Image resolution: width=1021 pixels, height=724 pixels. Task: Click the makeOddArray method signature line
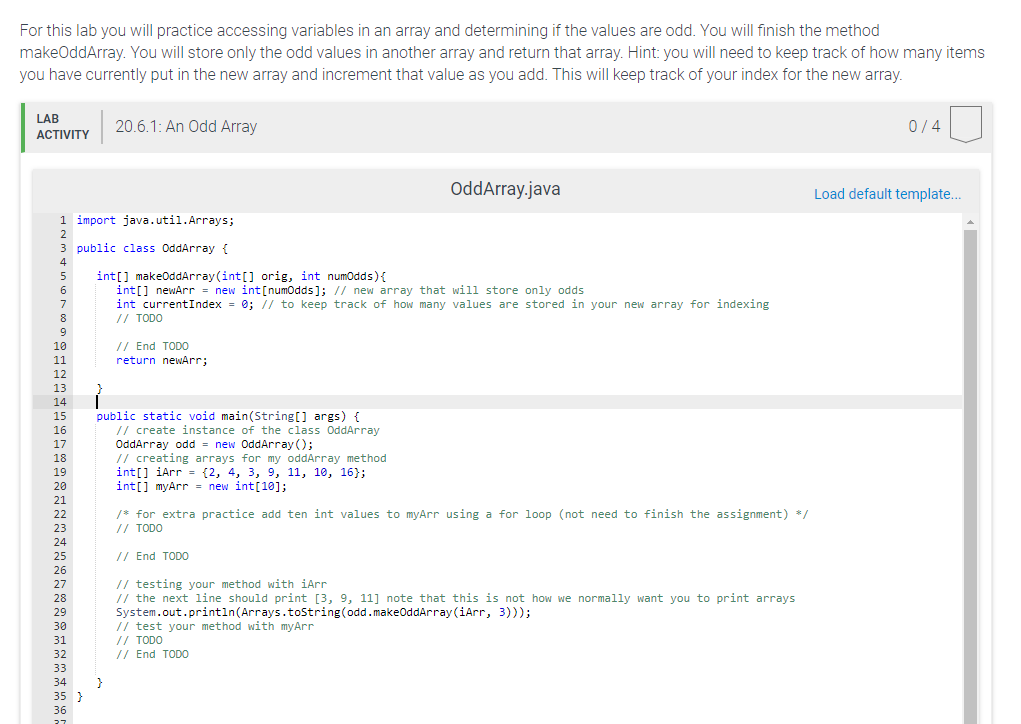pos(242,276)
